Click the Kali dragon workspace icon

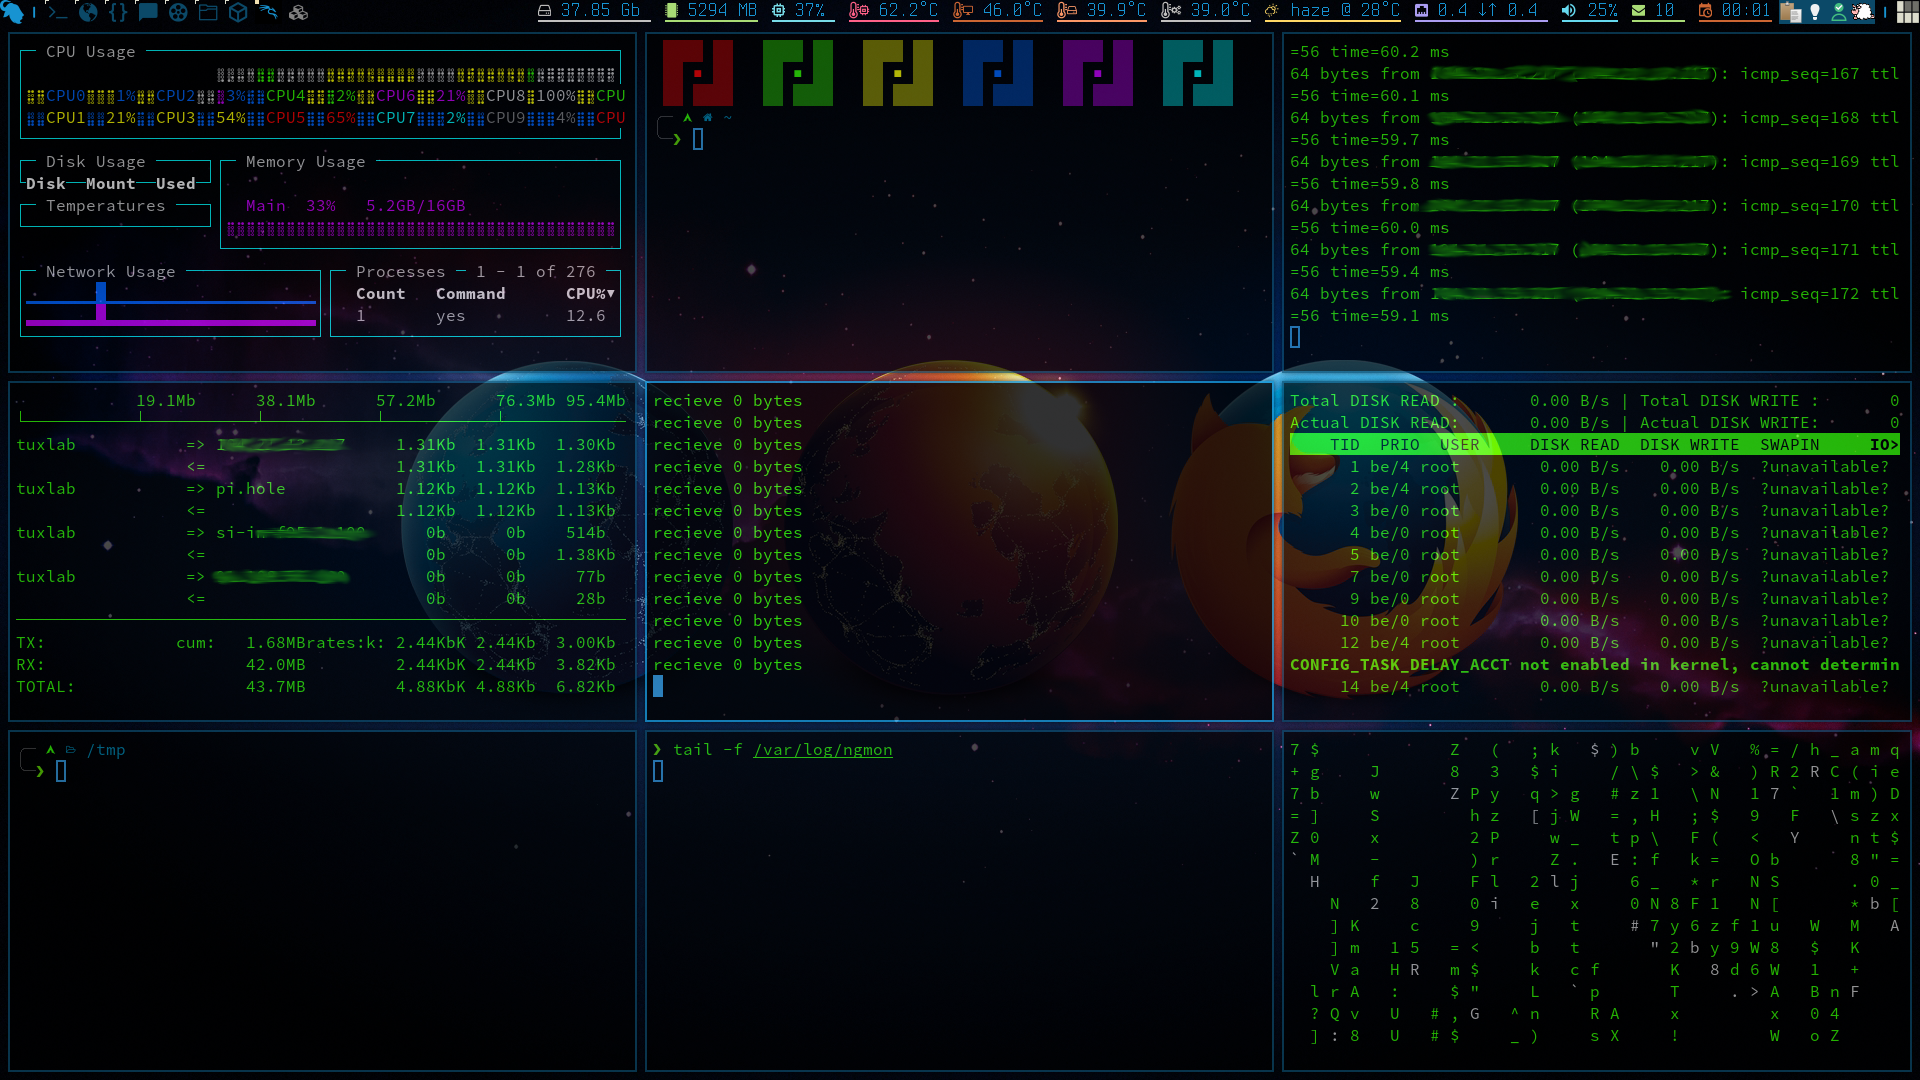[x=268, y=12]
